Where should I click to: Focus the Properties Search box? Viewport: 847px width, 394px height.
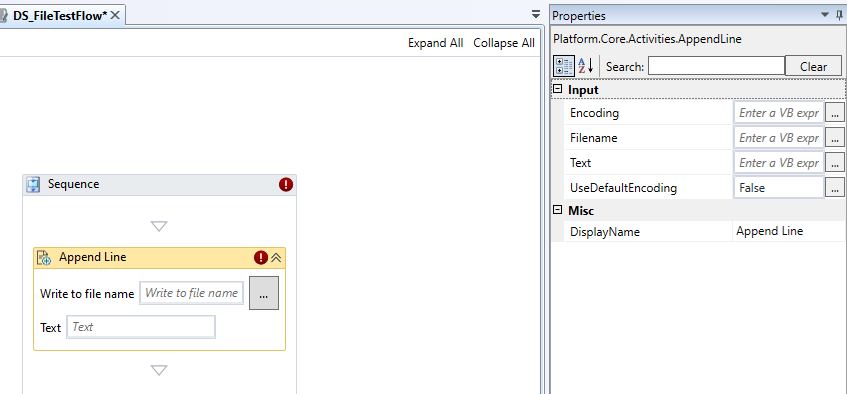coord(716,66)
